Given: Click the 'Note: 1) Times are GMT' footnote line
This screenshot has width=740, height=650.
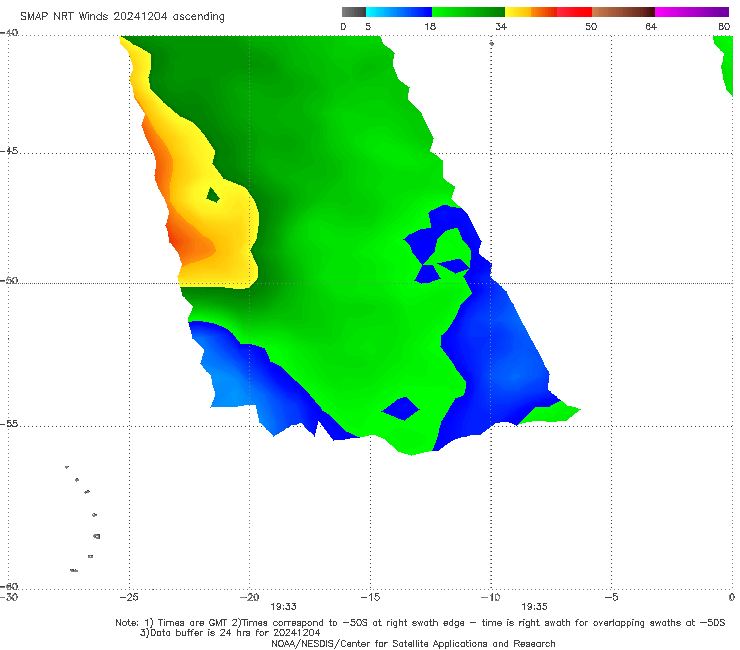Looking at the screenshot, I should [420, 623].
